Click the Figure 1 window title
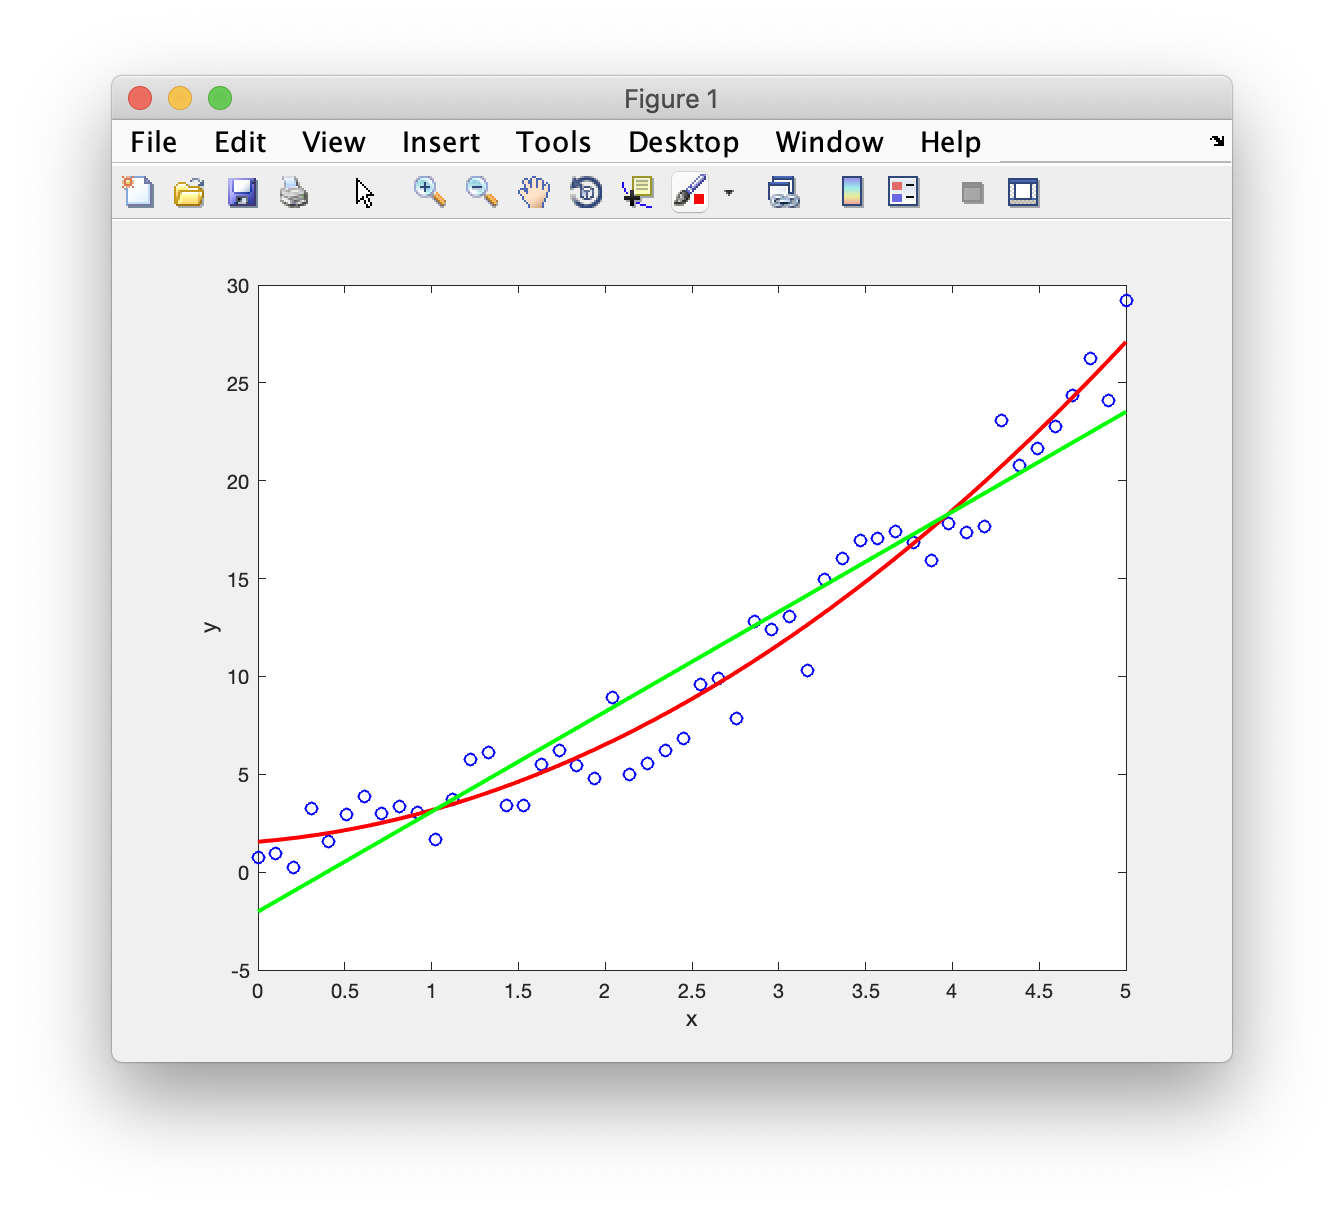The width and height of the screenshot is (1344, 1210). click(671, 99)
